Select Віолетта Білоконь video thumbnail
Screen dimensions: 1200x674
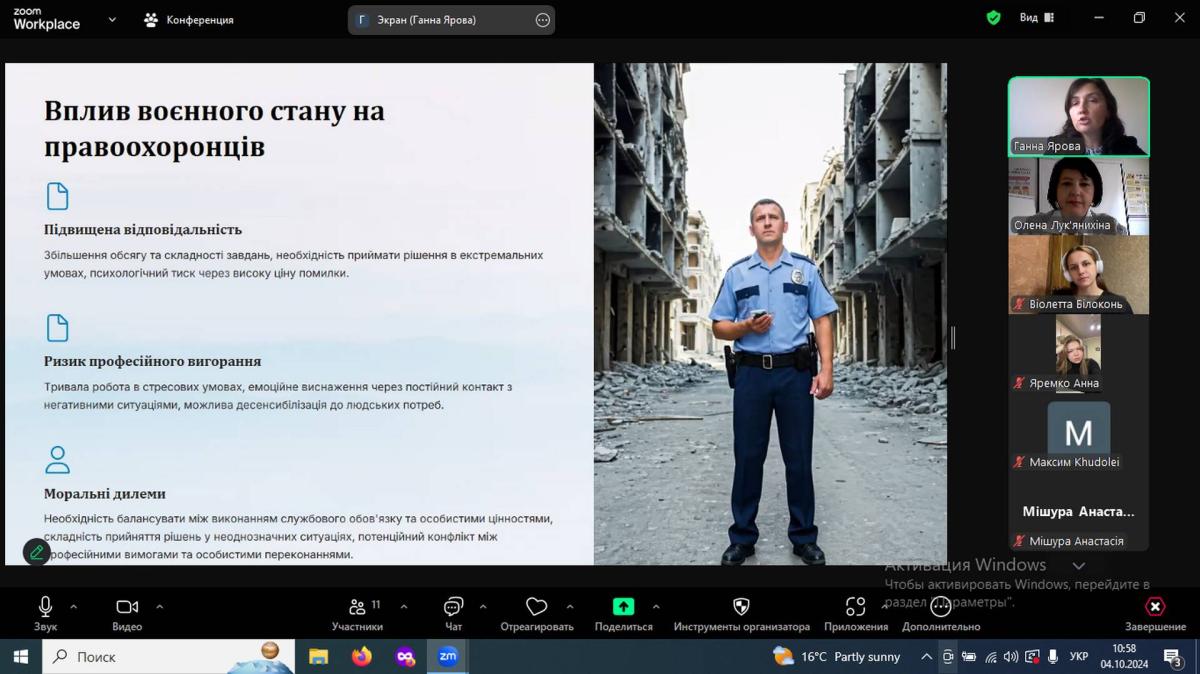point(1078,274)
